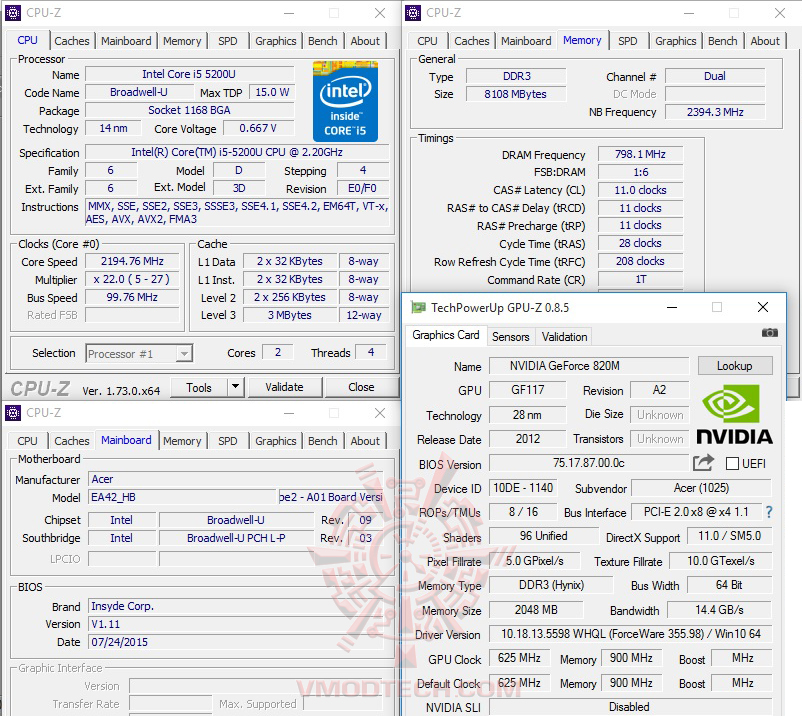Click the CPU-Z app icon in top-left window title bar

pyautogui.click(x=13, y=13)
